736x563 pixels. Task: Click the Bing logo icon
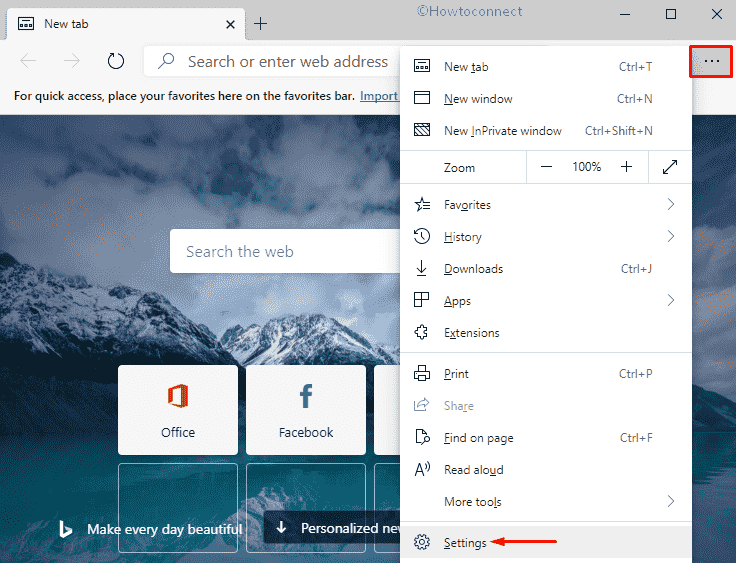(x=65, y=529)
